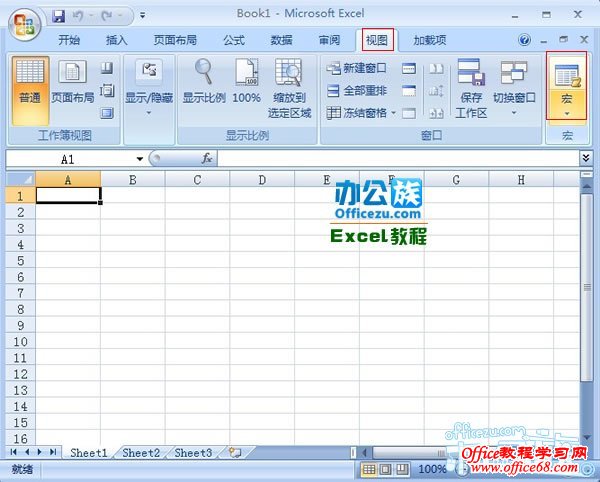The width and height of the screenshot is (600, 482).
Task: Click 全部重排 button
Action: click(357, 91)
